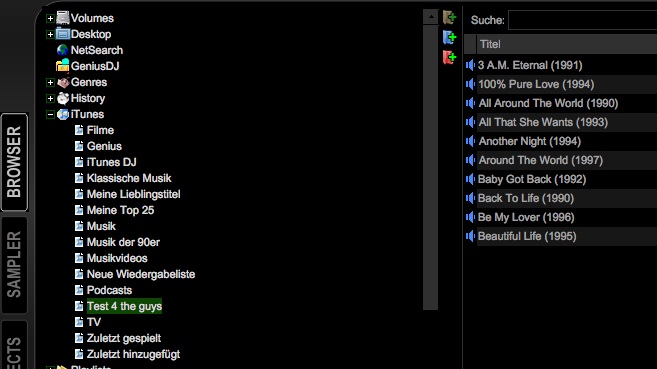
Task: Open the Klassische Musik playlist
Action: [129, 178]
